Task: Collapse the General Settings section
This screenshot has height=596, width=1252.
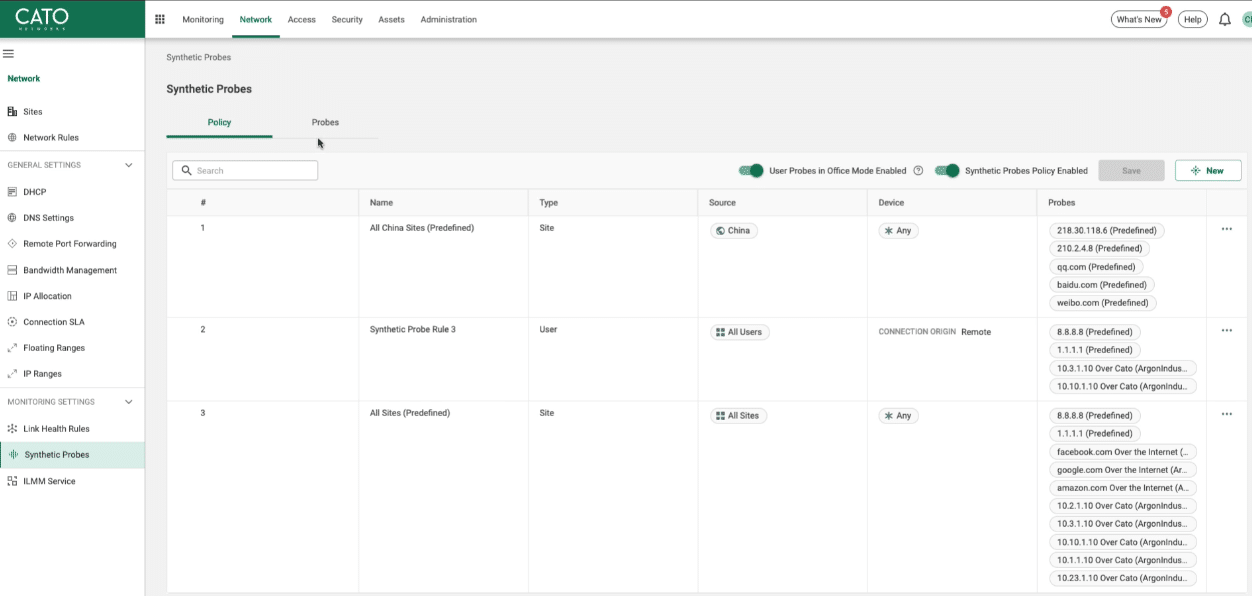Action: click(x=128, y=165)
